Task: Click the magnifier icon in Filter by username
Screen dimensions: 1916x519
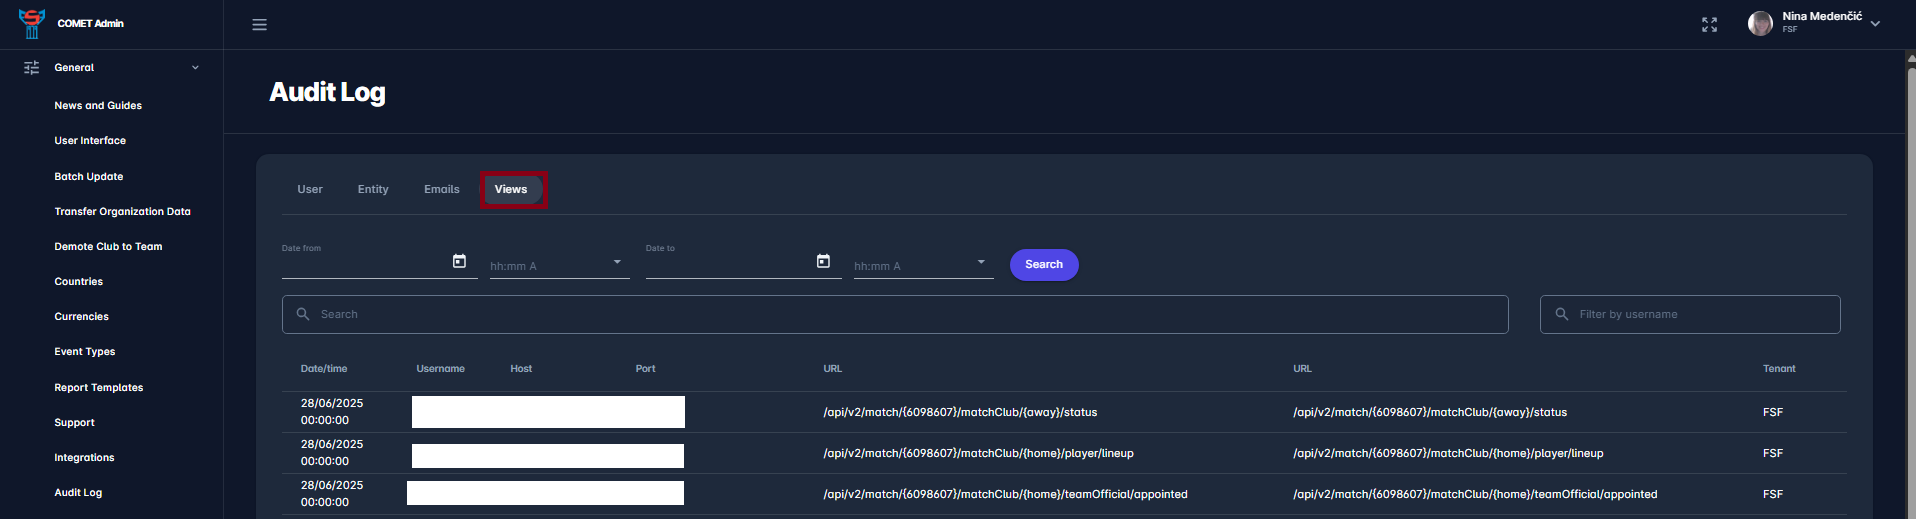Action: 1562,314
